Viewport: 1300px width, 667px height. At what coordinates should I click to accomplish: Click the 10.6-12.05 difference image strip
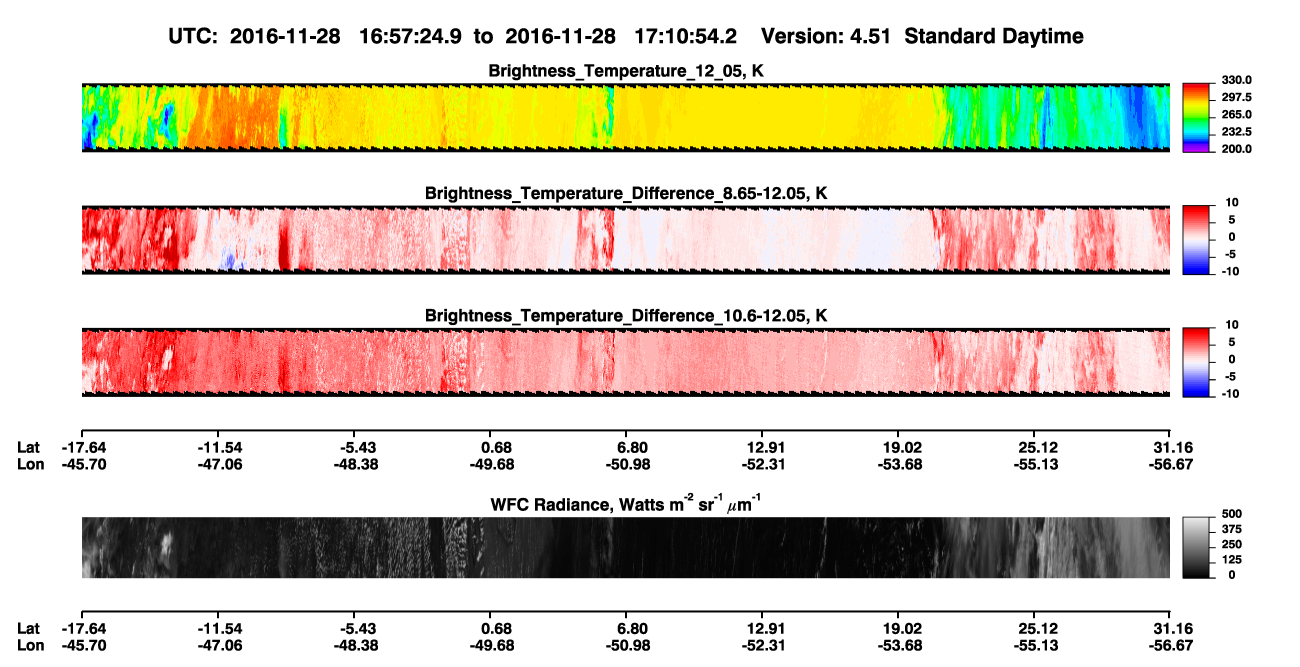626,362
